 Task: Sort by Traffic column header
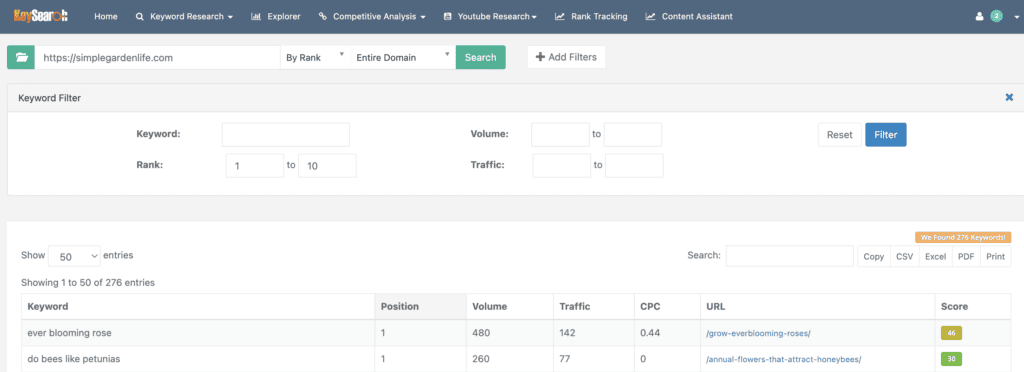coord(594,307)
